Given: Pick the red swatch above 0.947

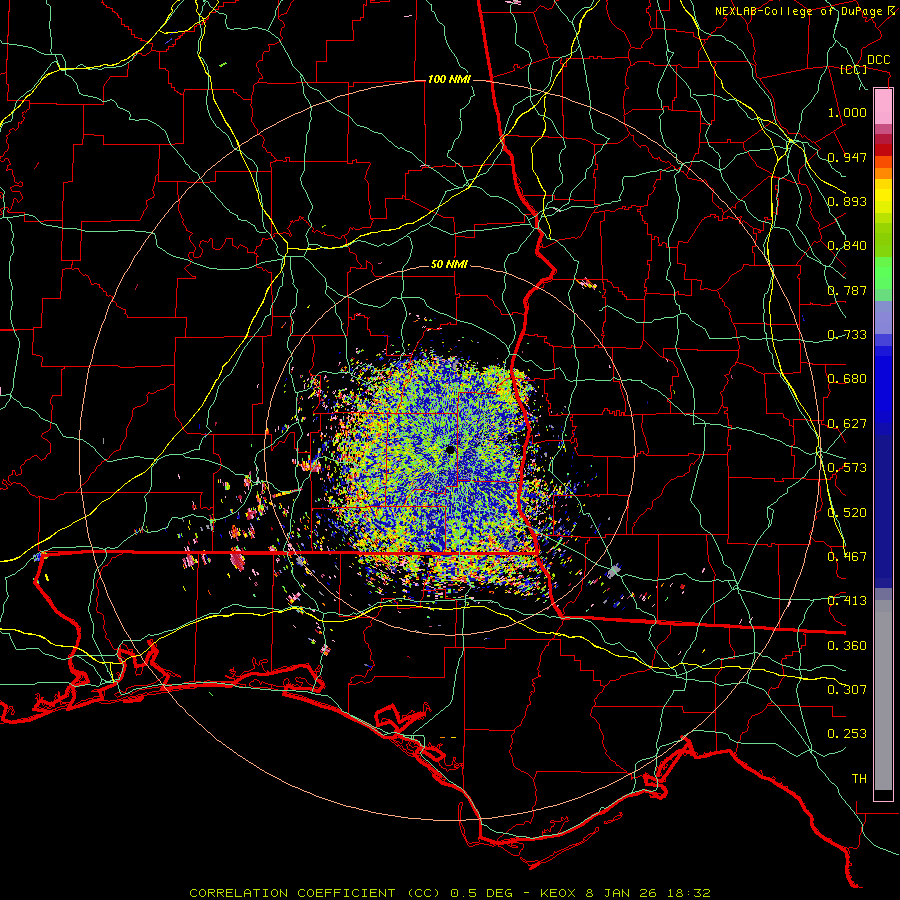Looking at the screenshot, I should [x=883, y=149].
